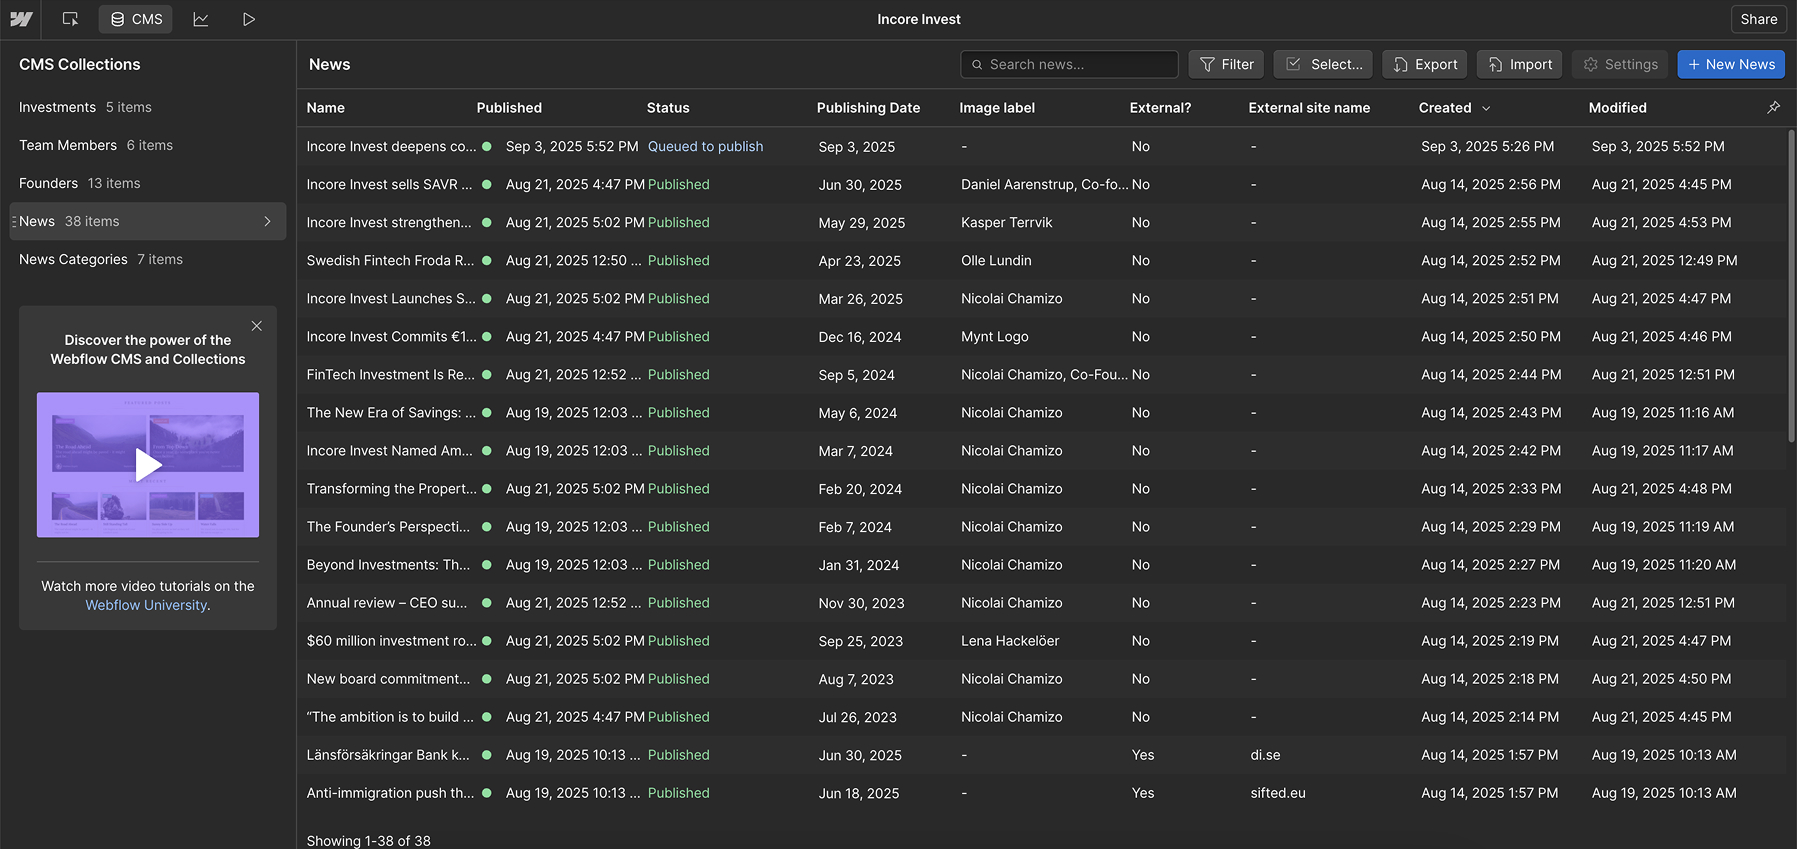Click the 'Olle Lundin' image label cell

[x=996, y=260]
